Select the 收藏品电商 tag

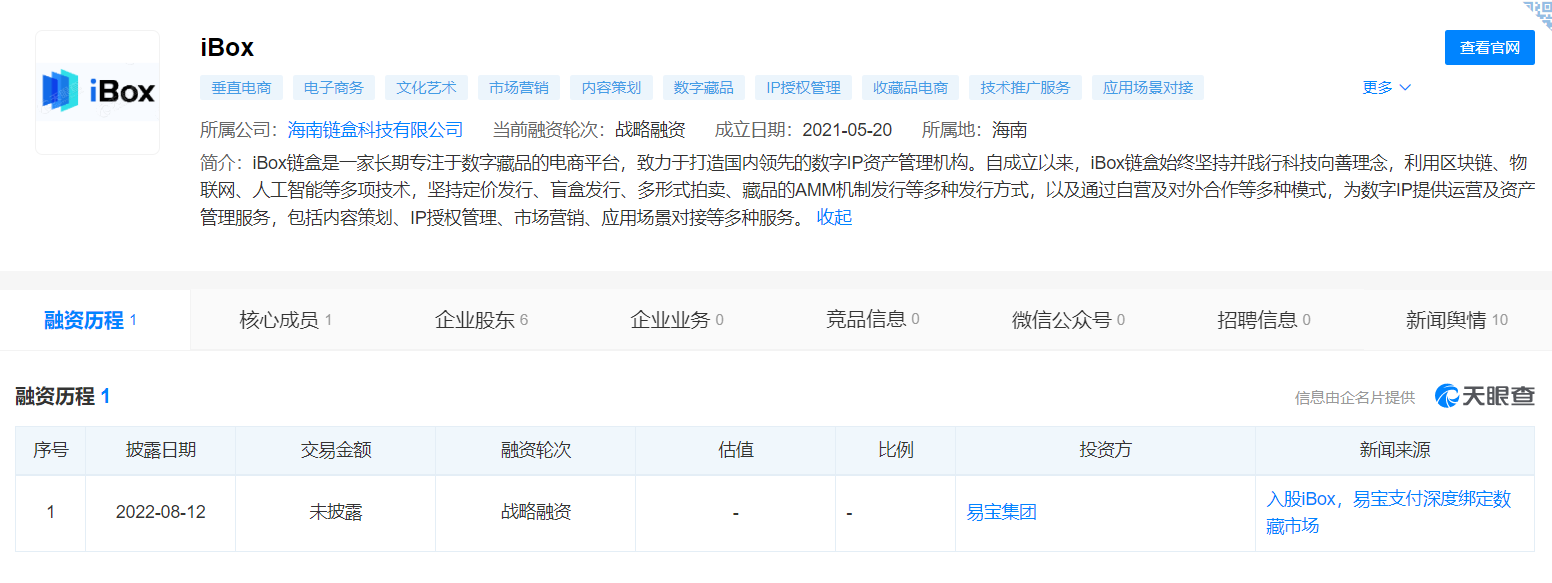click(910, 87)
